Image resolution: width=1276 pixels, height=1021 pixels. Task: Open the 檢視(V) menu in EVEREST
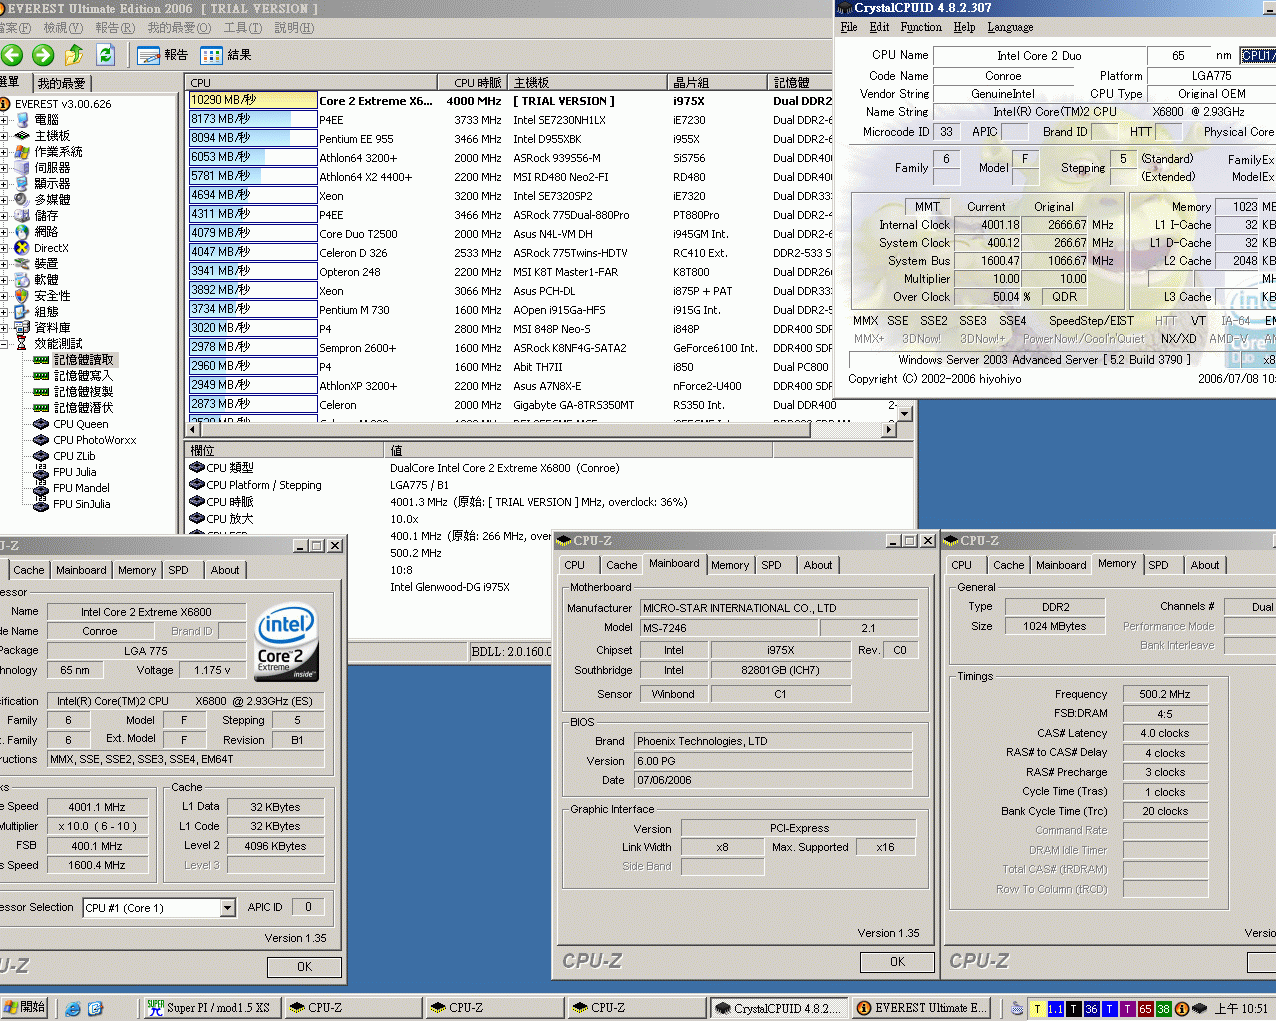pyautogui.click(x=63, y=28)
